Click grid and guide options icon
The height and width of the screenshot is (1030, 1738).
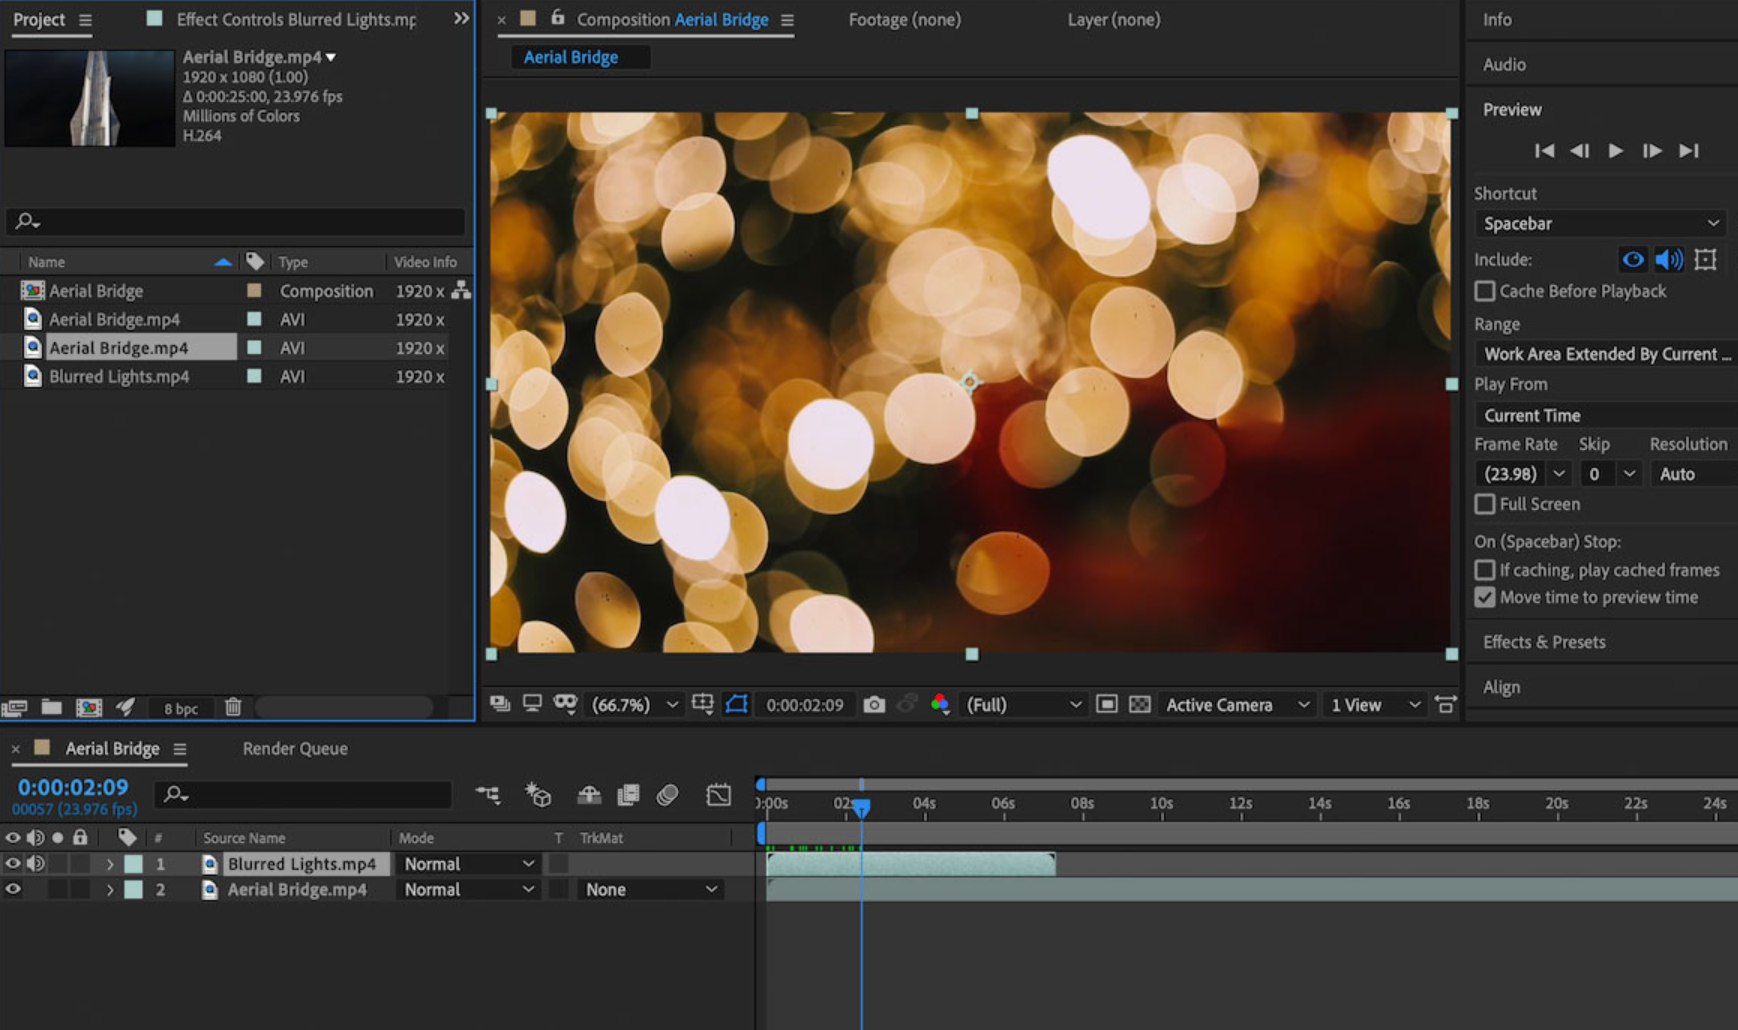coord(703,704)
